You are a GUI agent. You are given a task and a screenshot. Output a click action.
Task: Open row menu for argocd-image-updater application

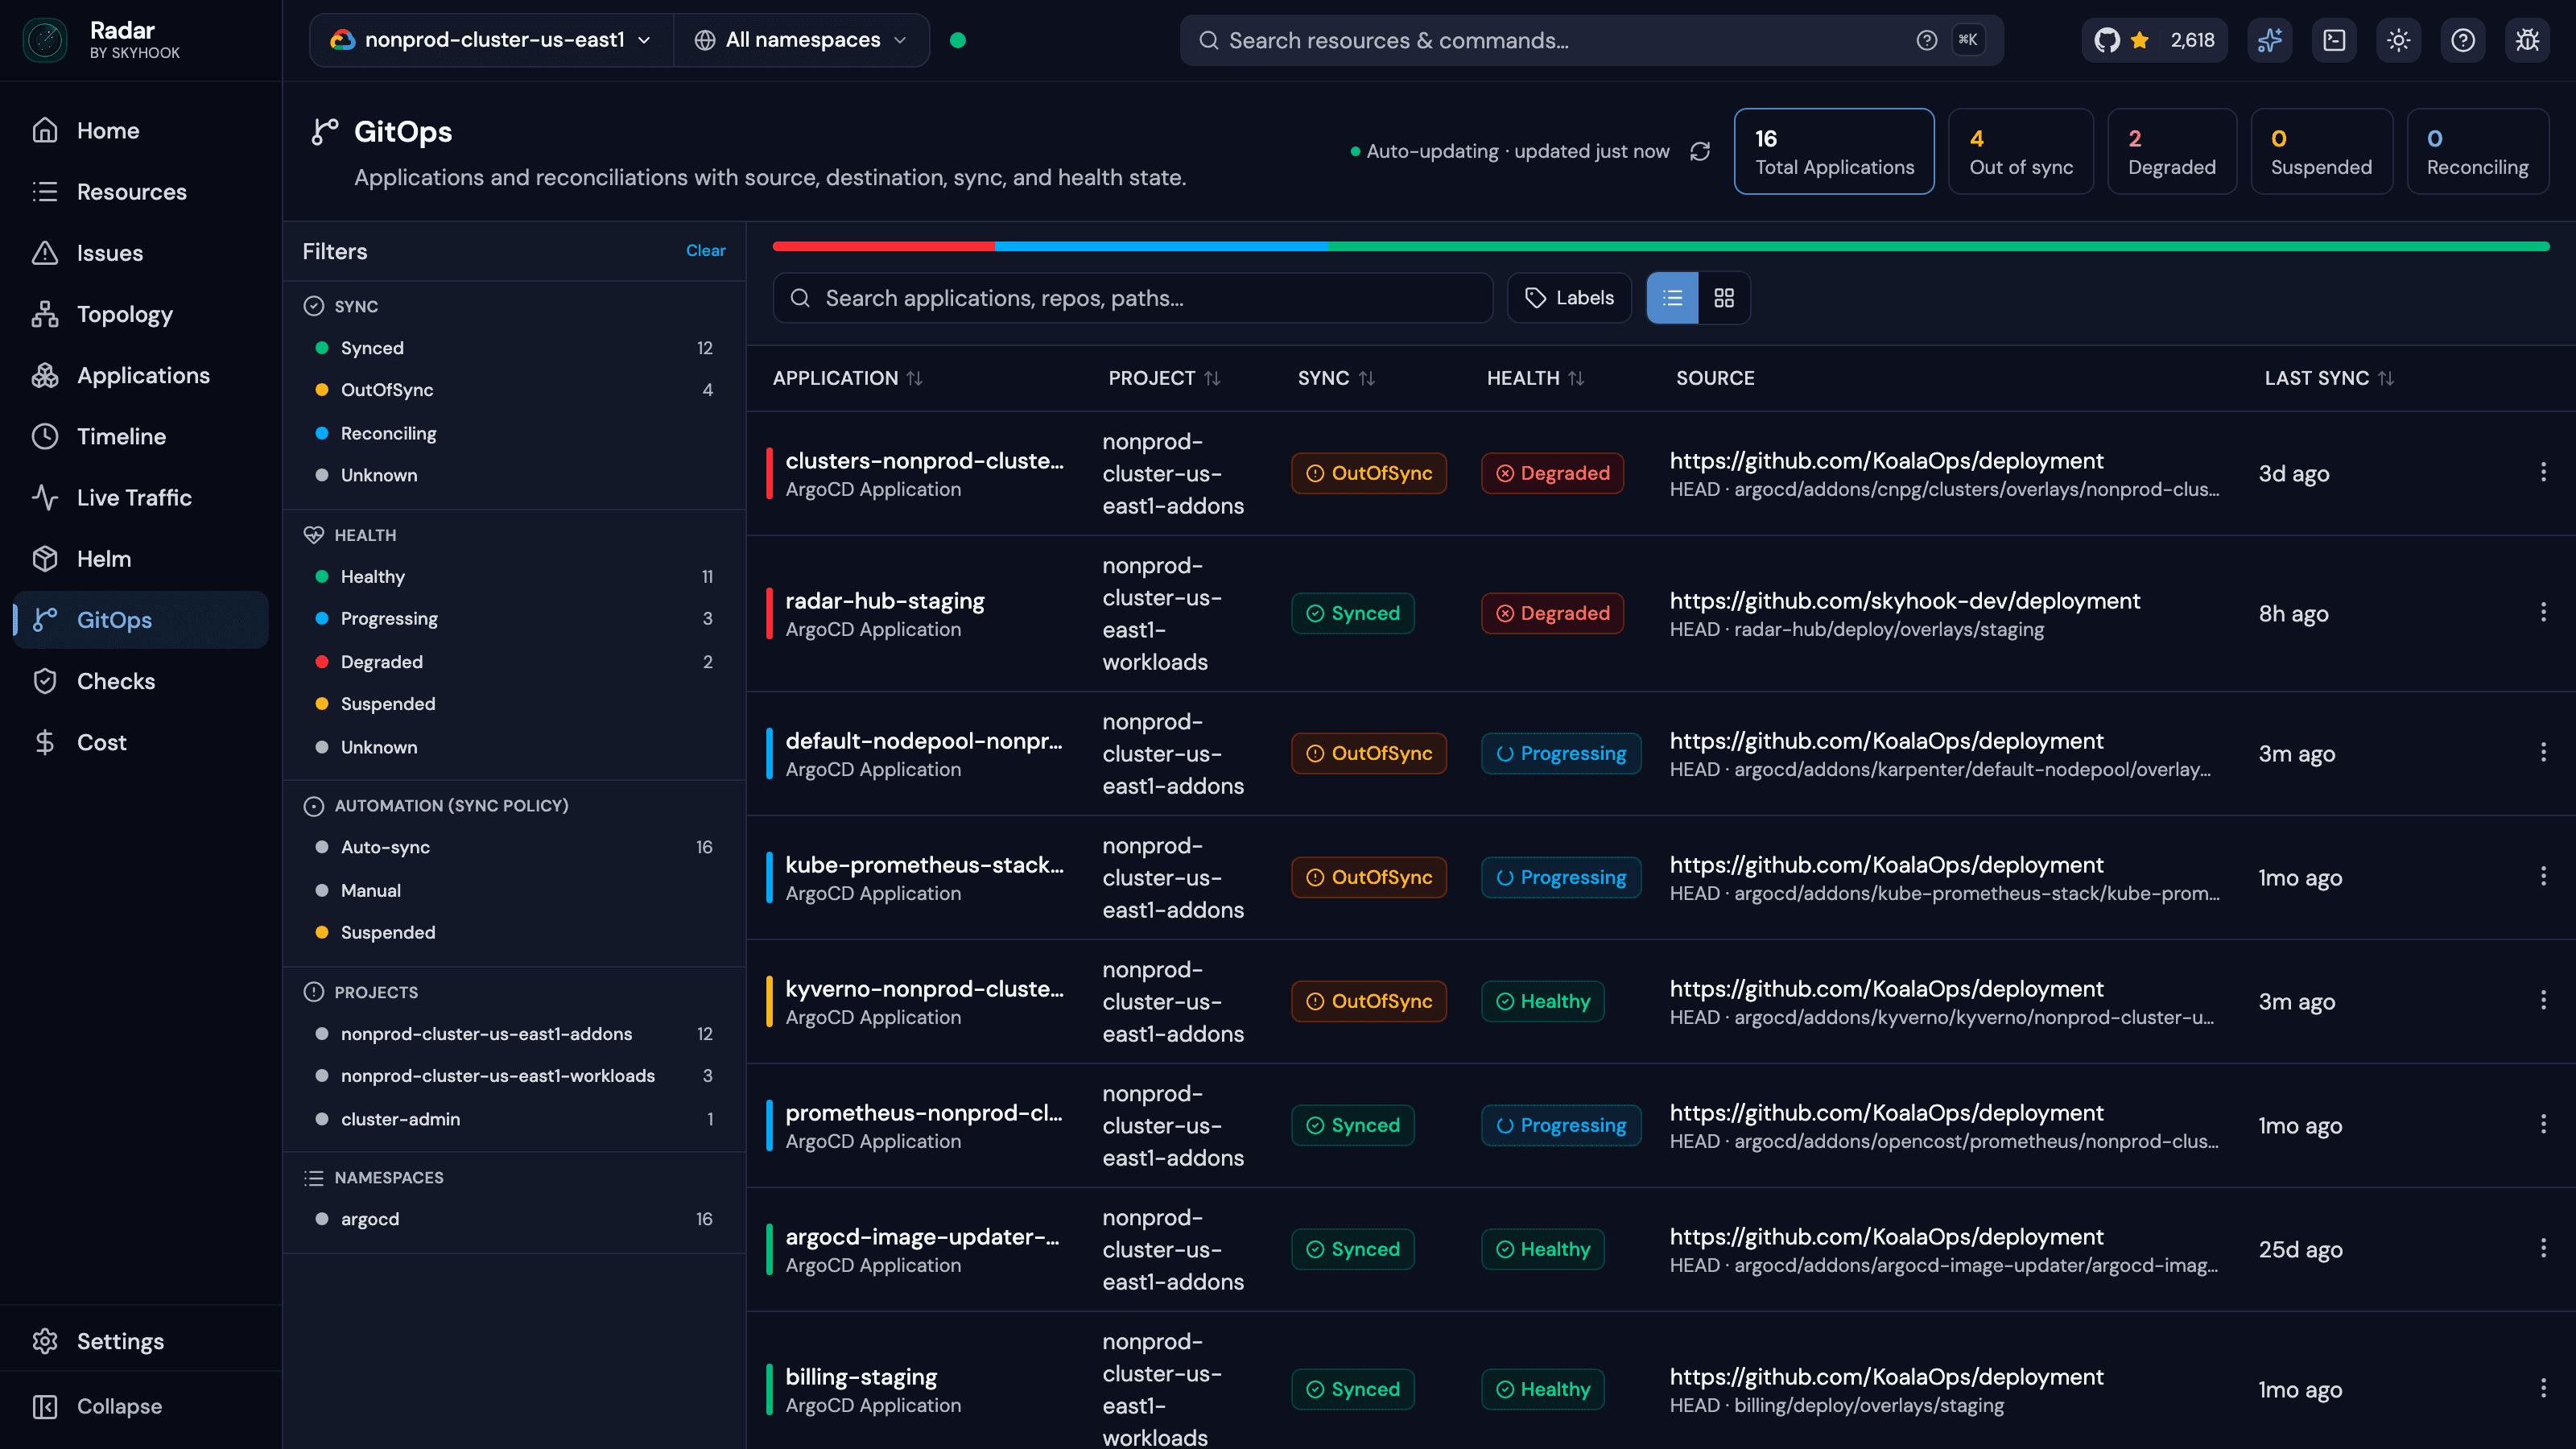point(2543,1248)
